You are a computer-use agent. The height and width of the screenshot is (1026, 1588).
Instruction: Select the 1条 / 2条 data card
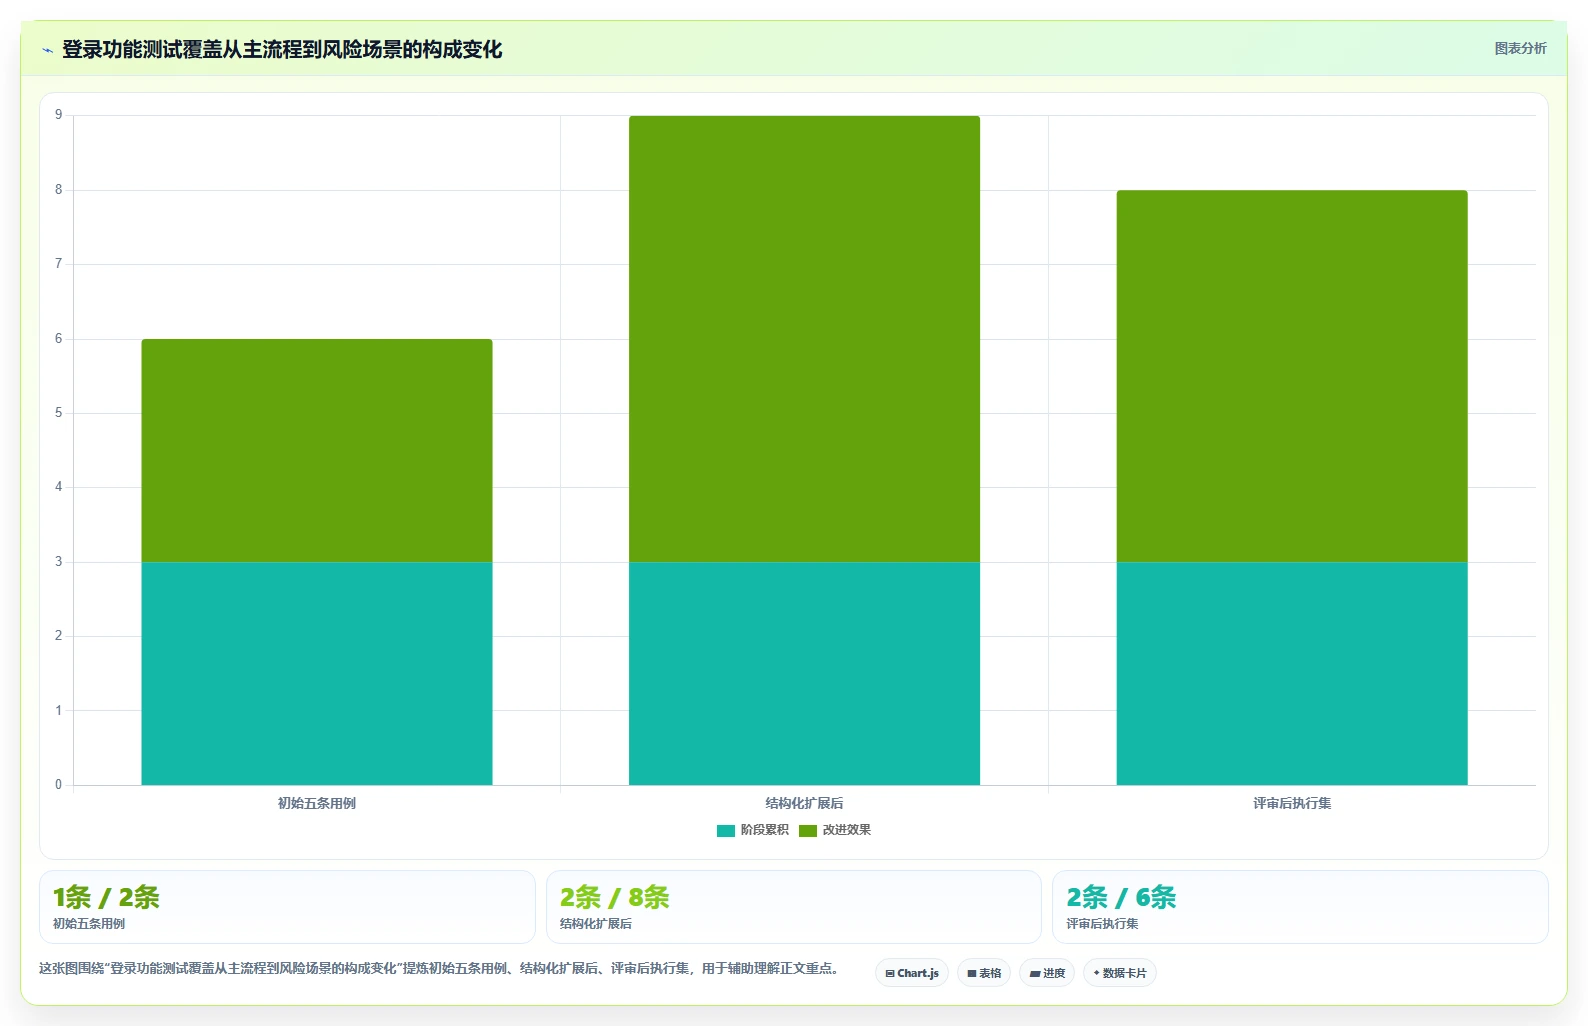(x=287, y=907)
